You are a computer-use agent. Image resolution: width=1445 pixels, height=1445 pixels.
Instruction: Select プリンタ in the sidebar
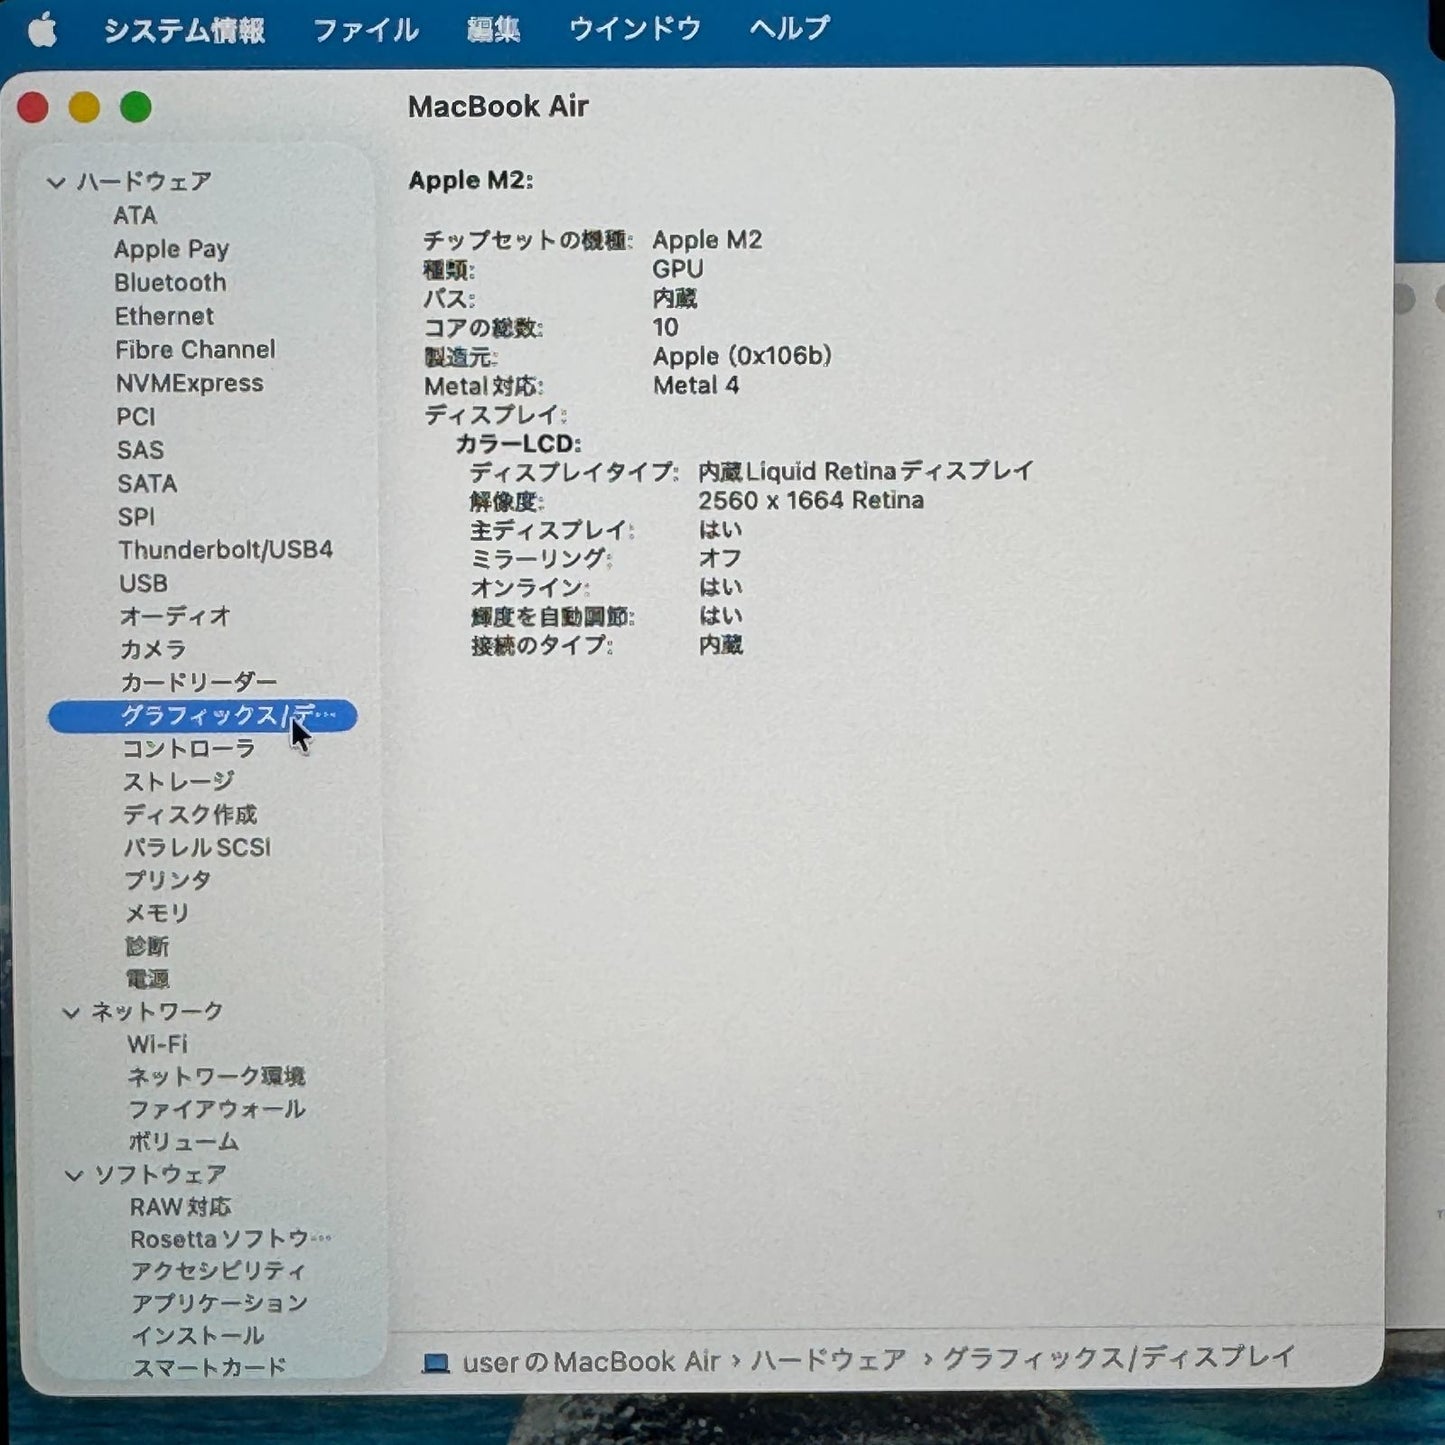168,881
